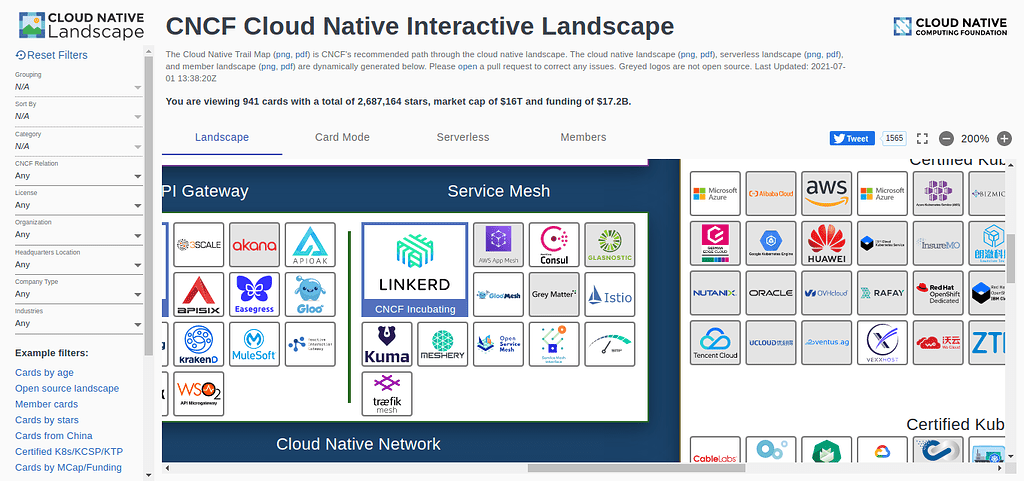
Task: Click the Open Service Mesh card
Action: (x=498, y=344)
